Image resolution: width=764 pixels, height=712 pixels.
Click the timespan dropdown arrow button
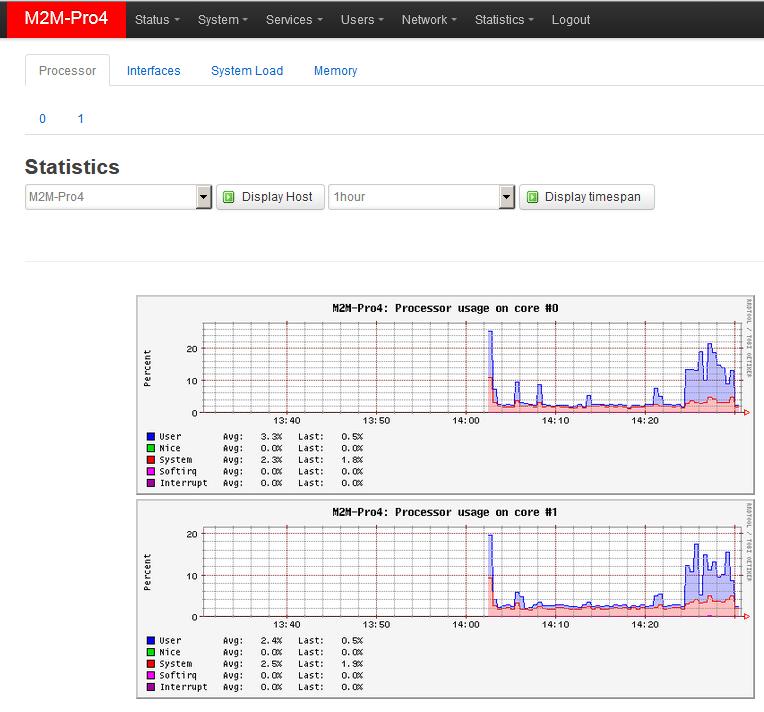pos(507,197)
